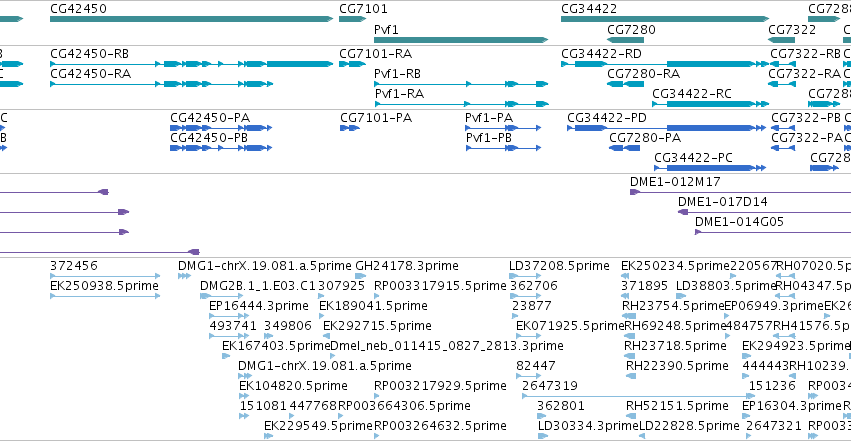The height and width of the screenshot is (441, 851).
Task: Open the LD30334.3prime EST label
Action: coord(588,426)
